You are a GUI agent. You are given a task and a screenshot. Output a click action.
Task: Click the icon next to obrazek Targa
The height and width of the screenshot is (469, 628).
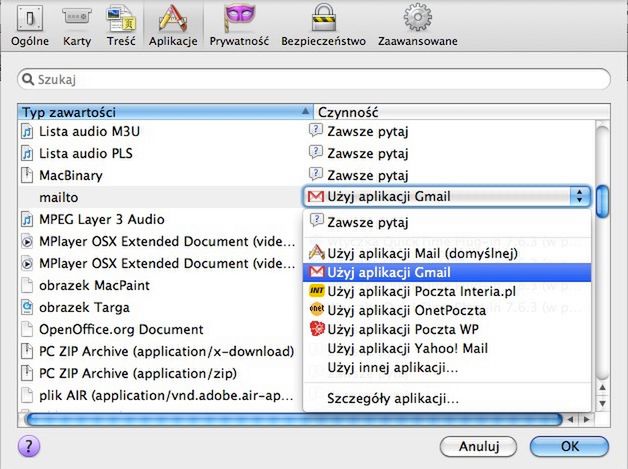coord(27,308)
